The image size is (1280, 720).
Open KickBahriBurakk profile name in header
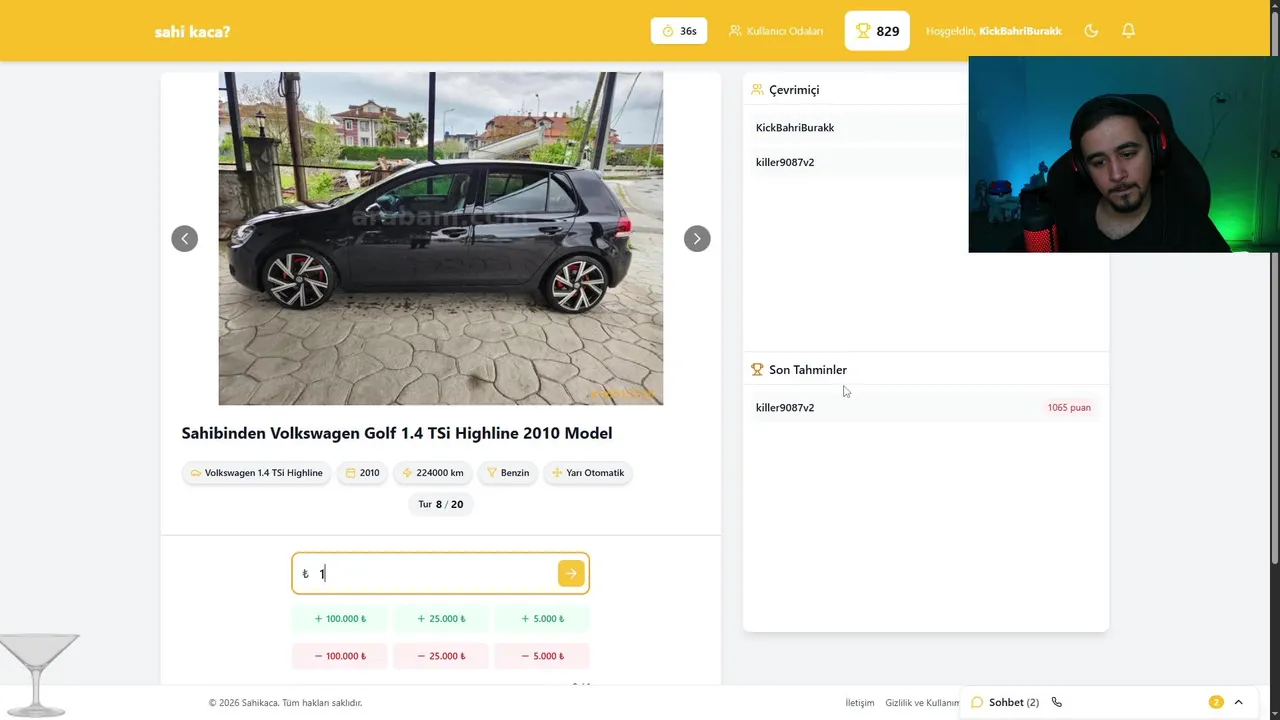tap(1020, 31)
